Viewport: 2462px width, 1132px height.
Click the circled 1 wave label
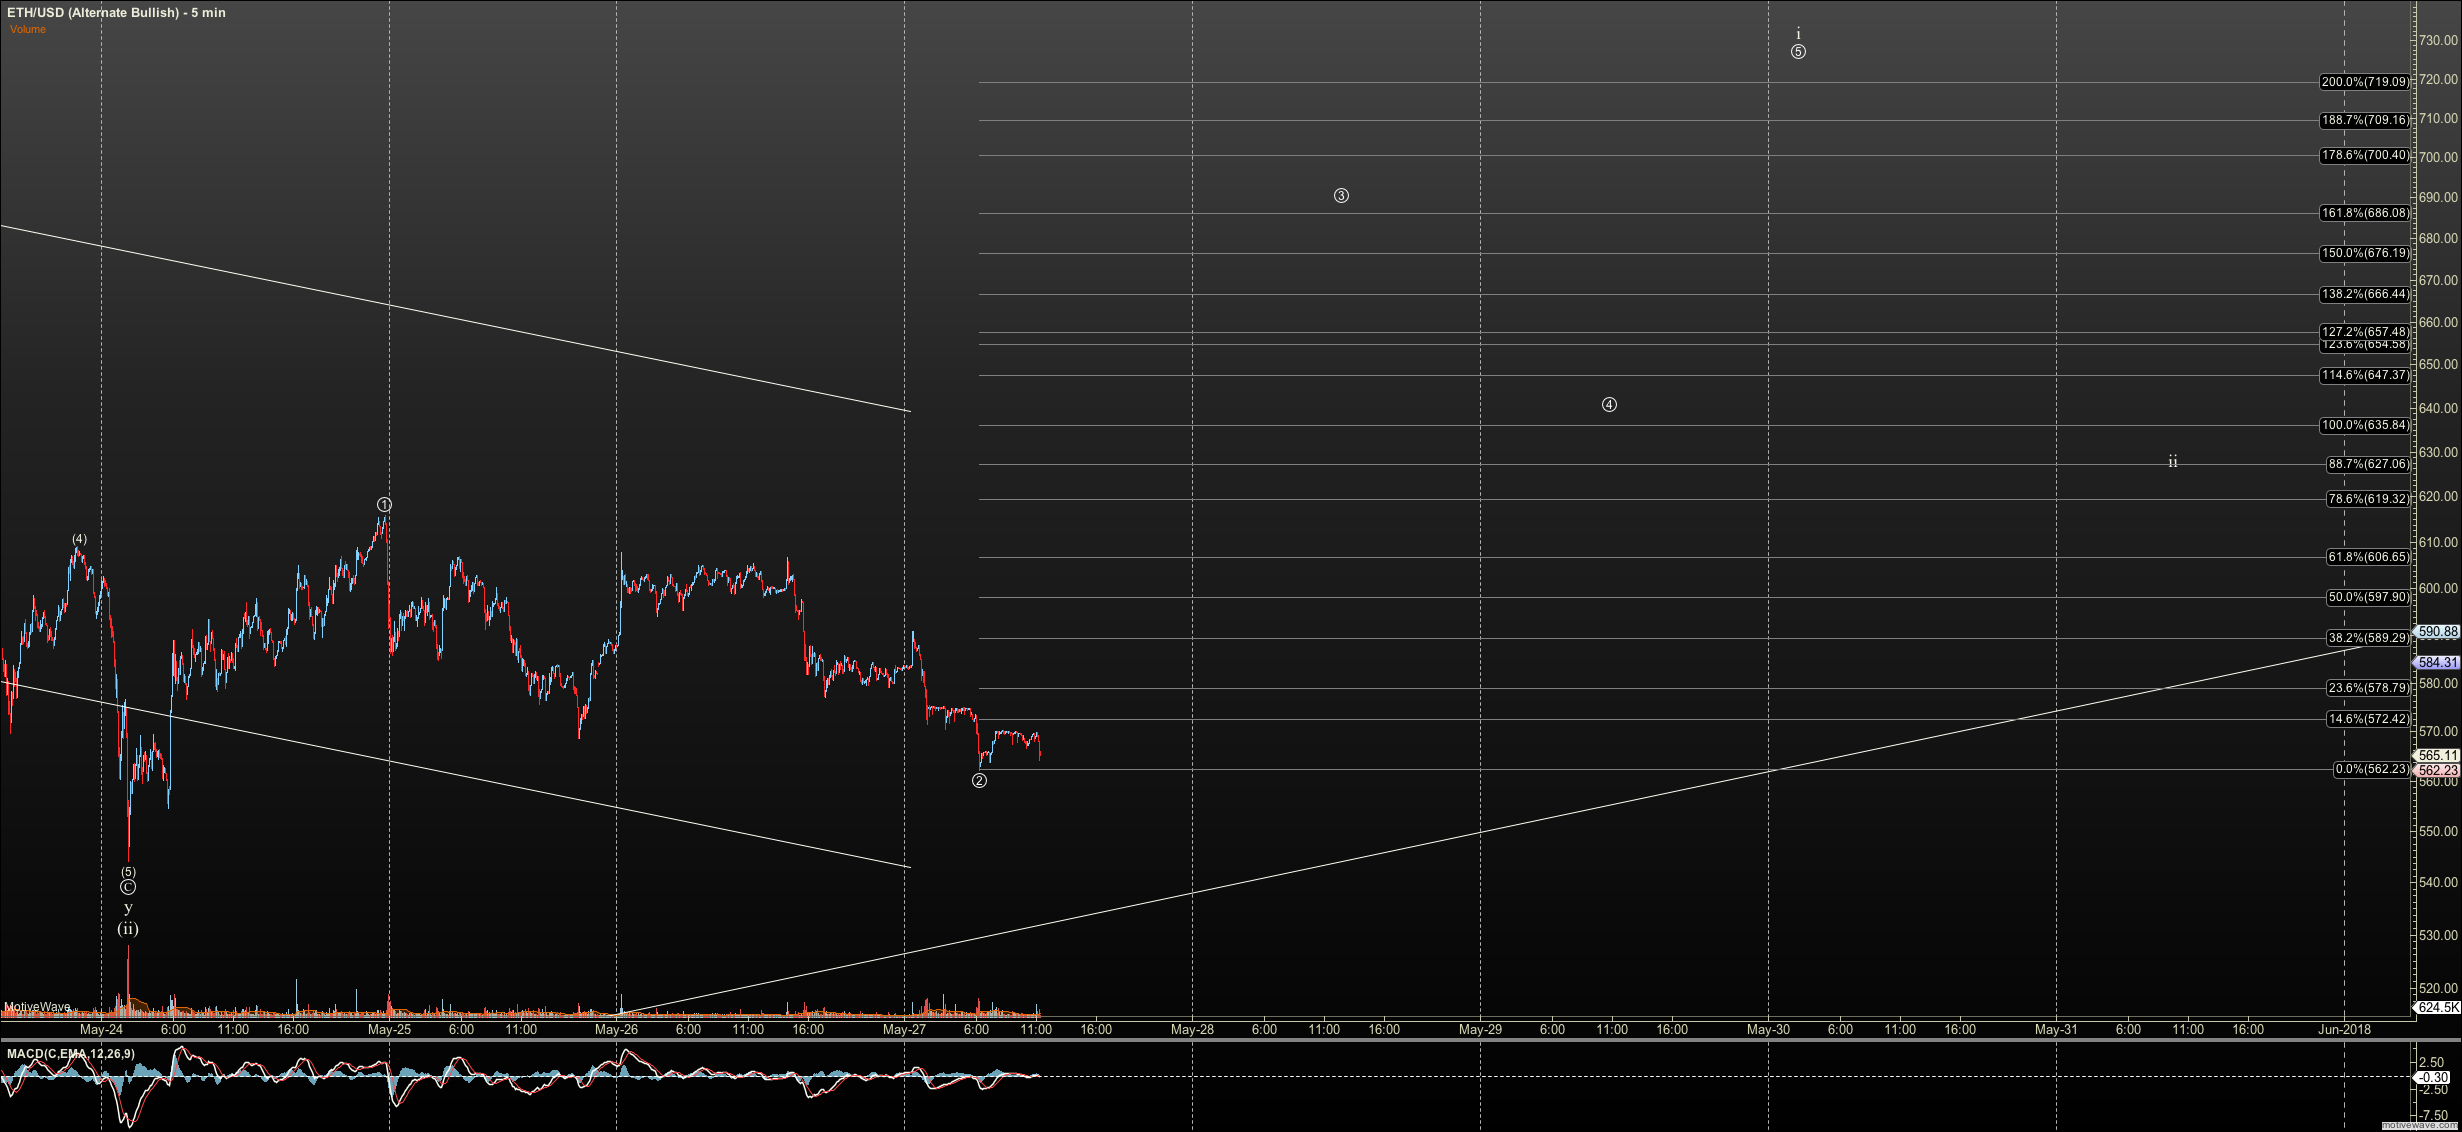(384, 505)
